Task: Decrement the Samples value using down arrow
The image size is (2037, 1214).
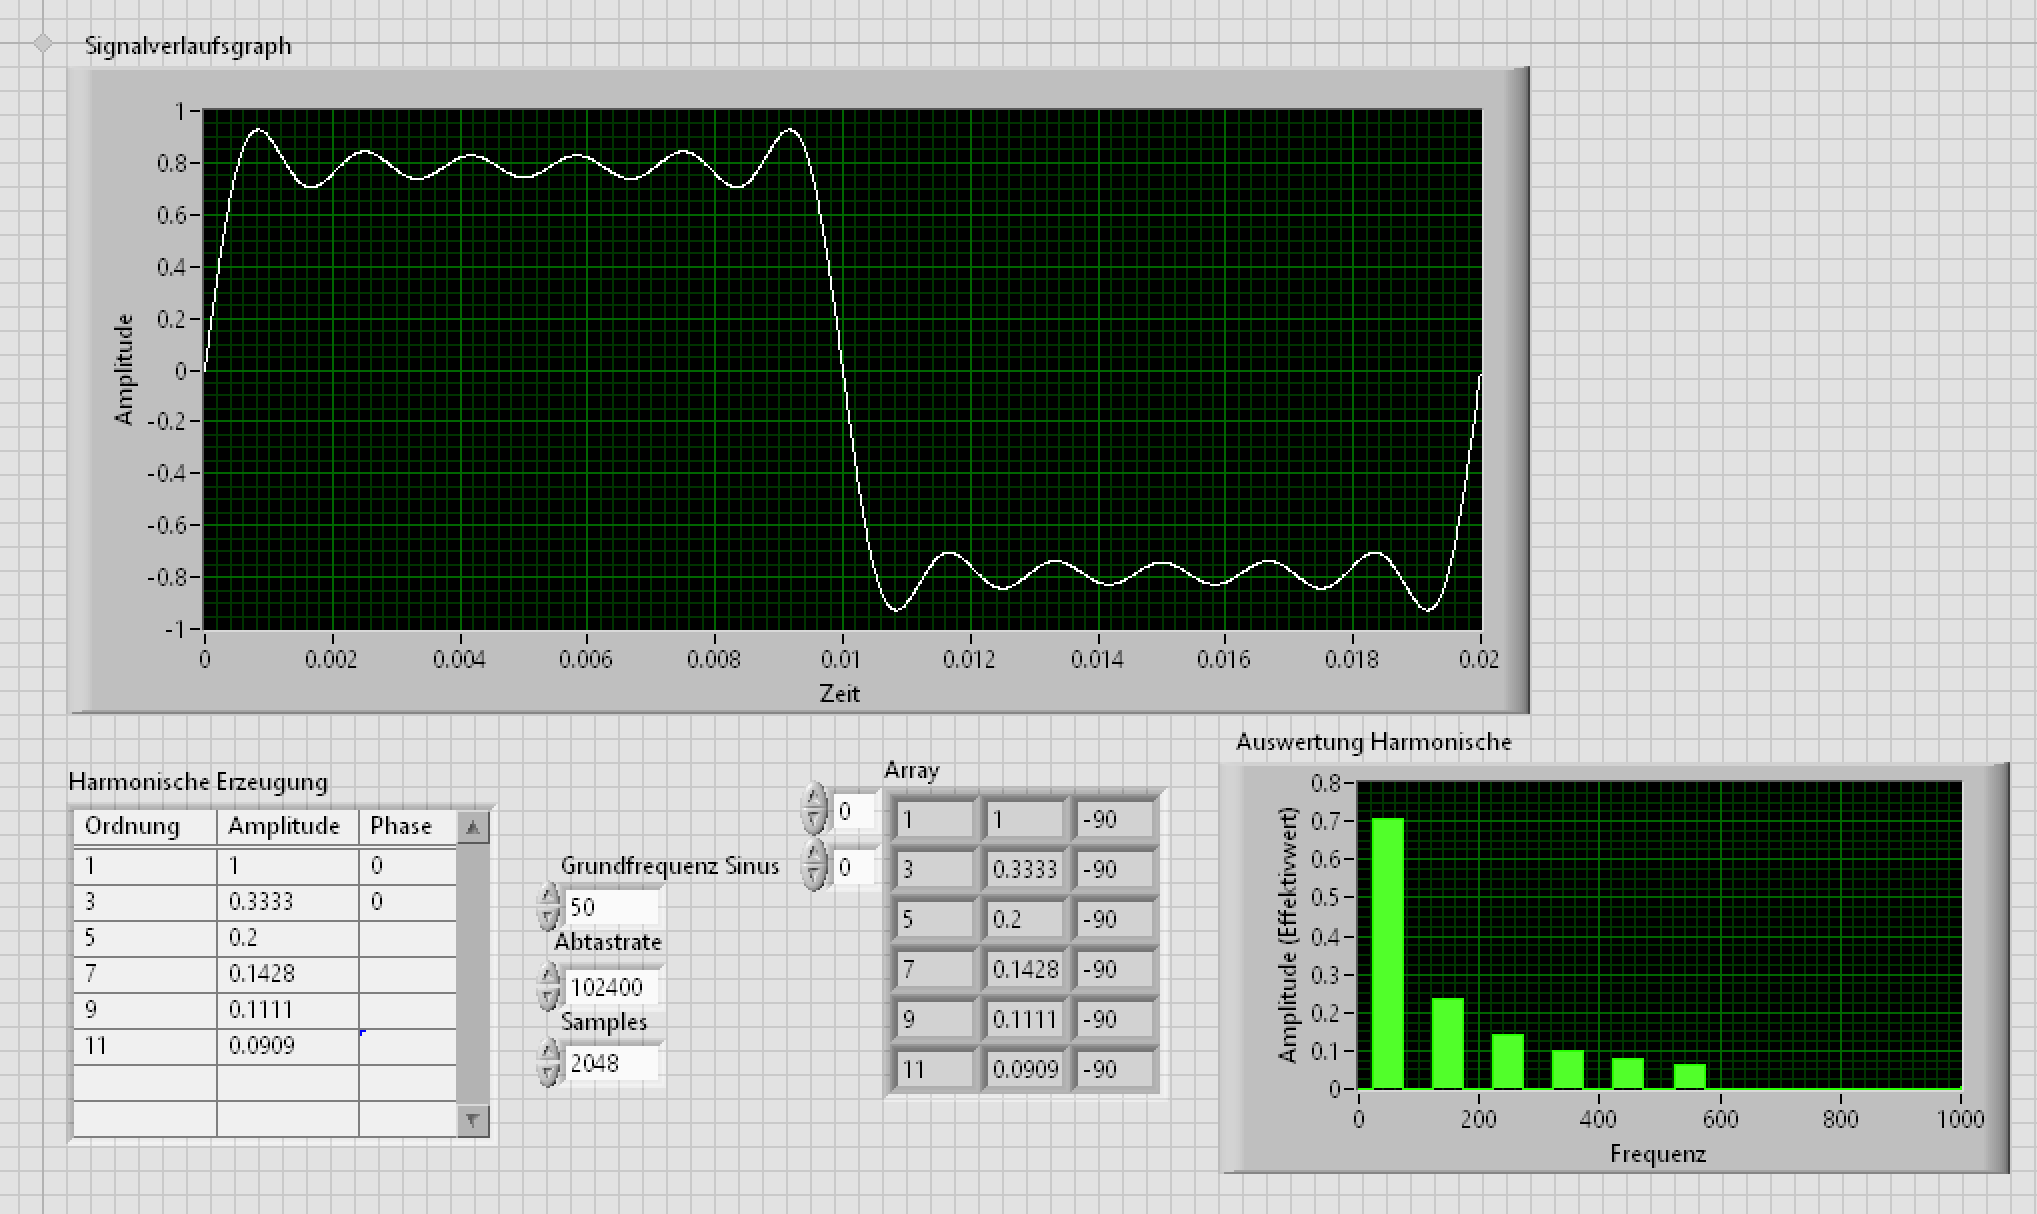Action: coord(548,1074)
